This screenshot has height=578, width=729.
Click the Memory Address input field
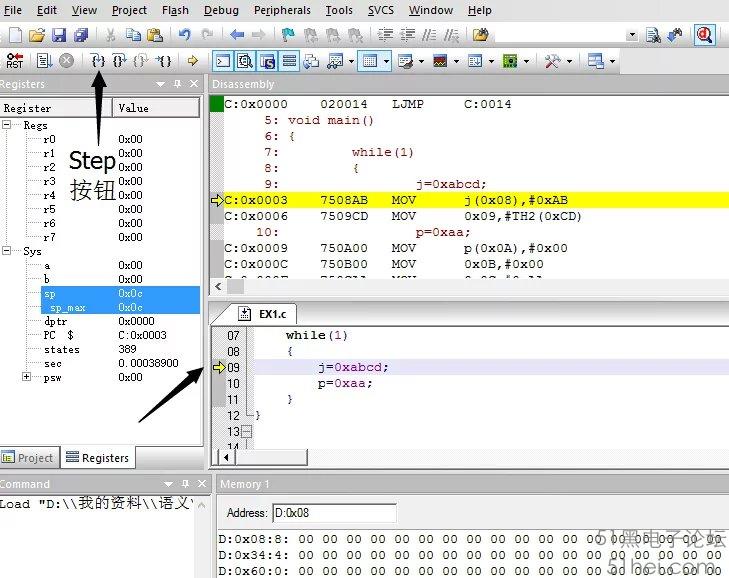pos(334,513)
